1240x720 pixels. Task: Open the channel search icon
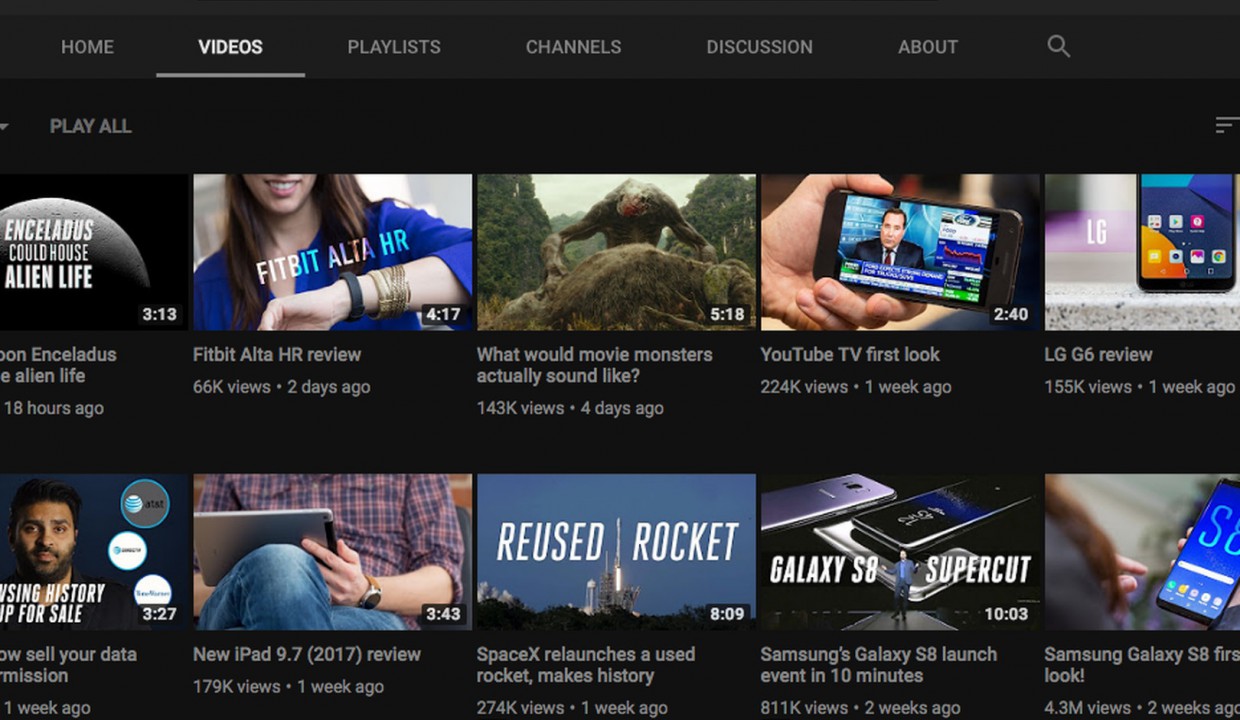[x=1058, y=46]
